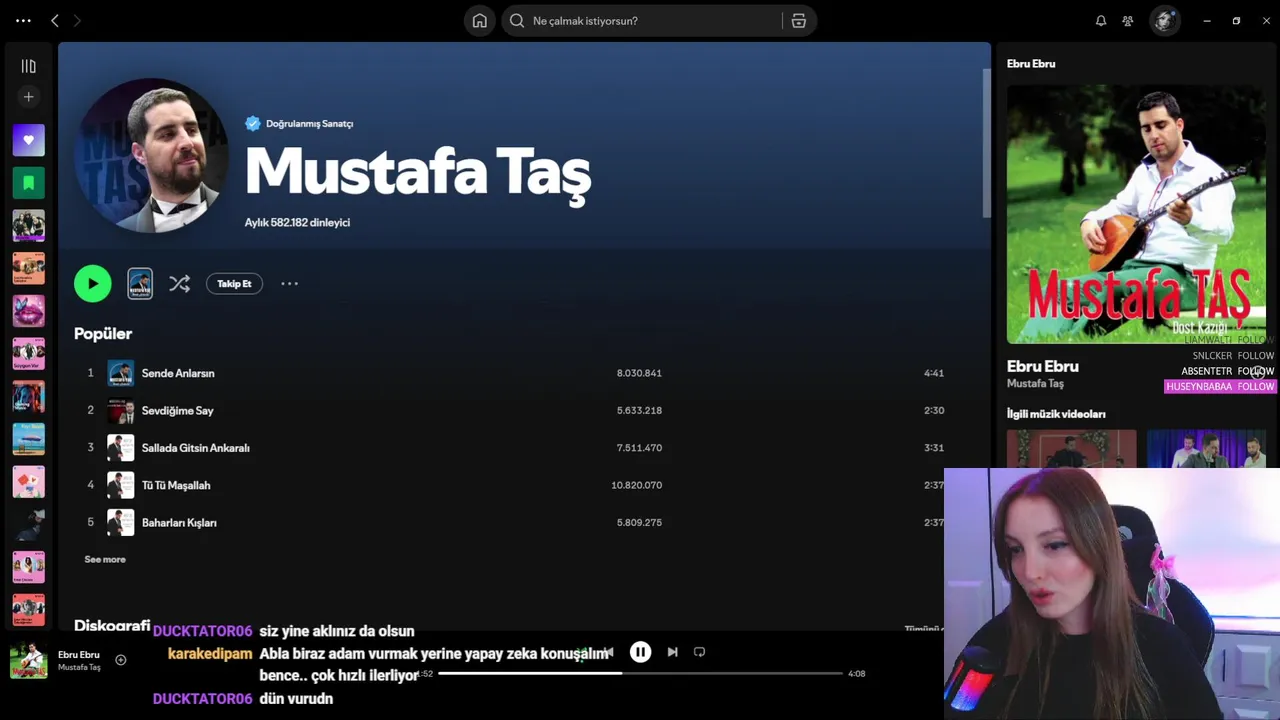The width and height of the screenshot is (1280, 720).
Task: Click the blue verified artist badge
Action: tap(253, 123)
